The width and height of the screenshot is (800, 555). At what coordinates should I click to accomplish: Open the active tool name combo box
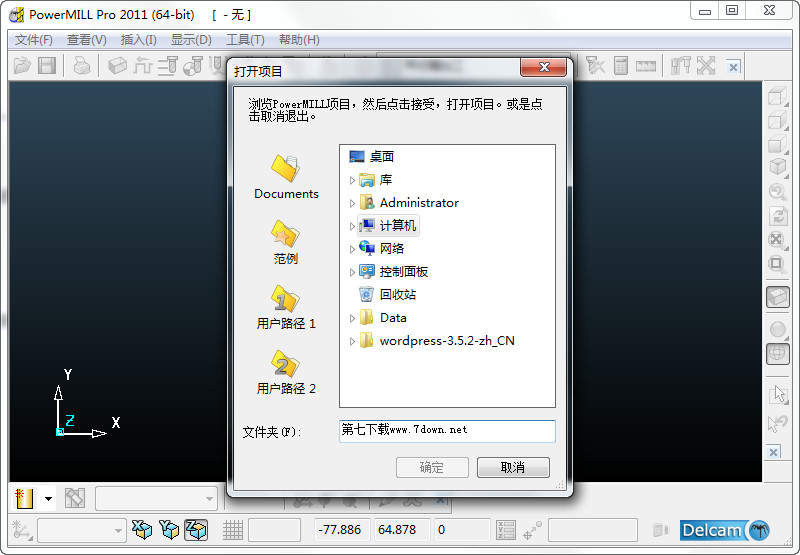[156, 498]
